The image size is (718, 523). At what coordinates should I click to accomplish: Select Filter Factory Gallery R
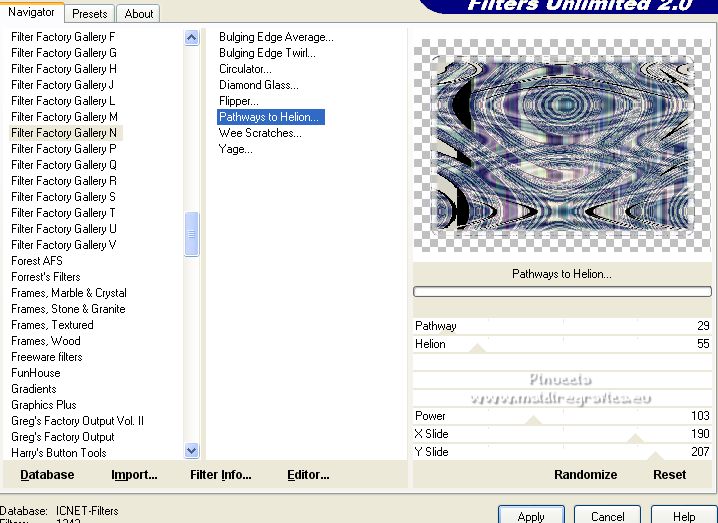pyautogui.click(x=64, y=181)
